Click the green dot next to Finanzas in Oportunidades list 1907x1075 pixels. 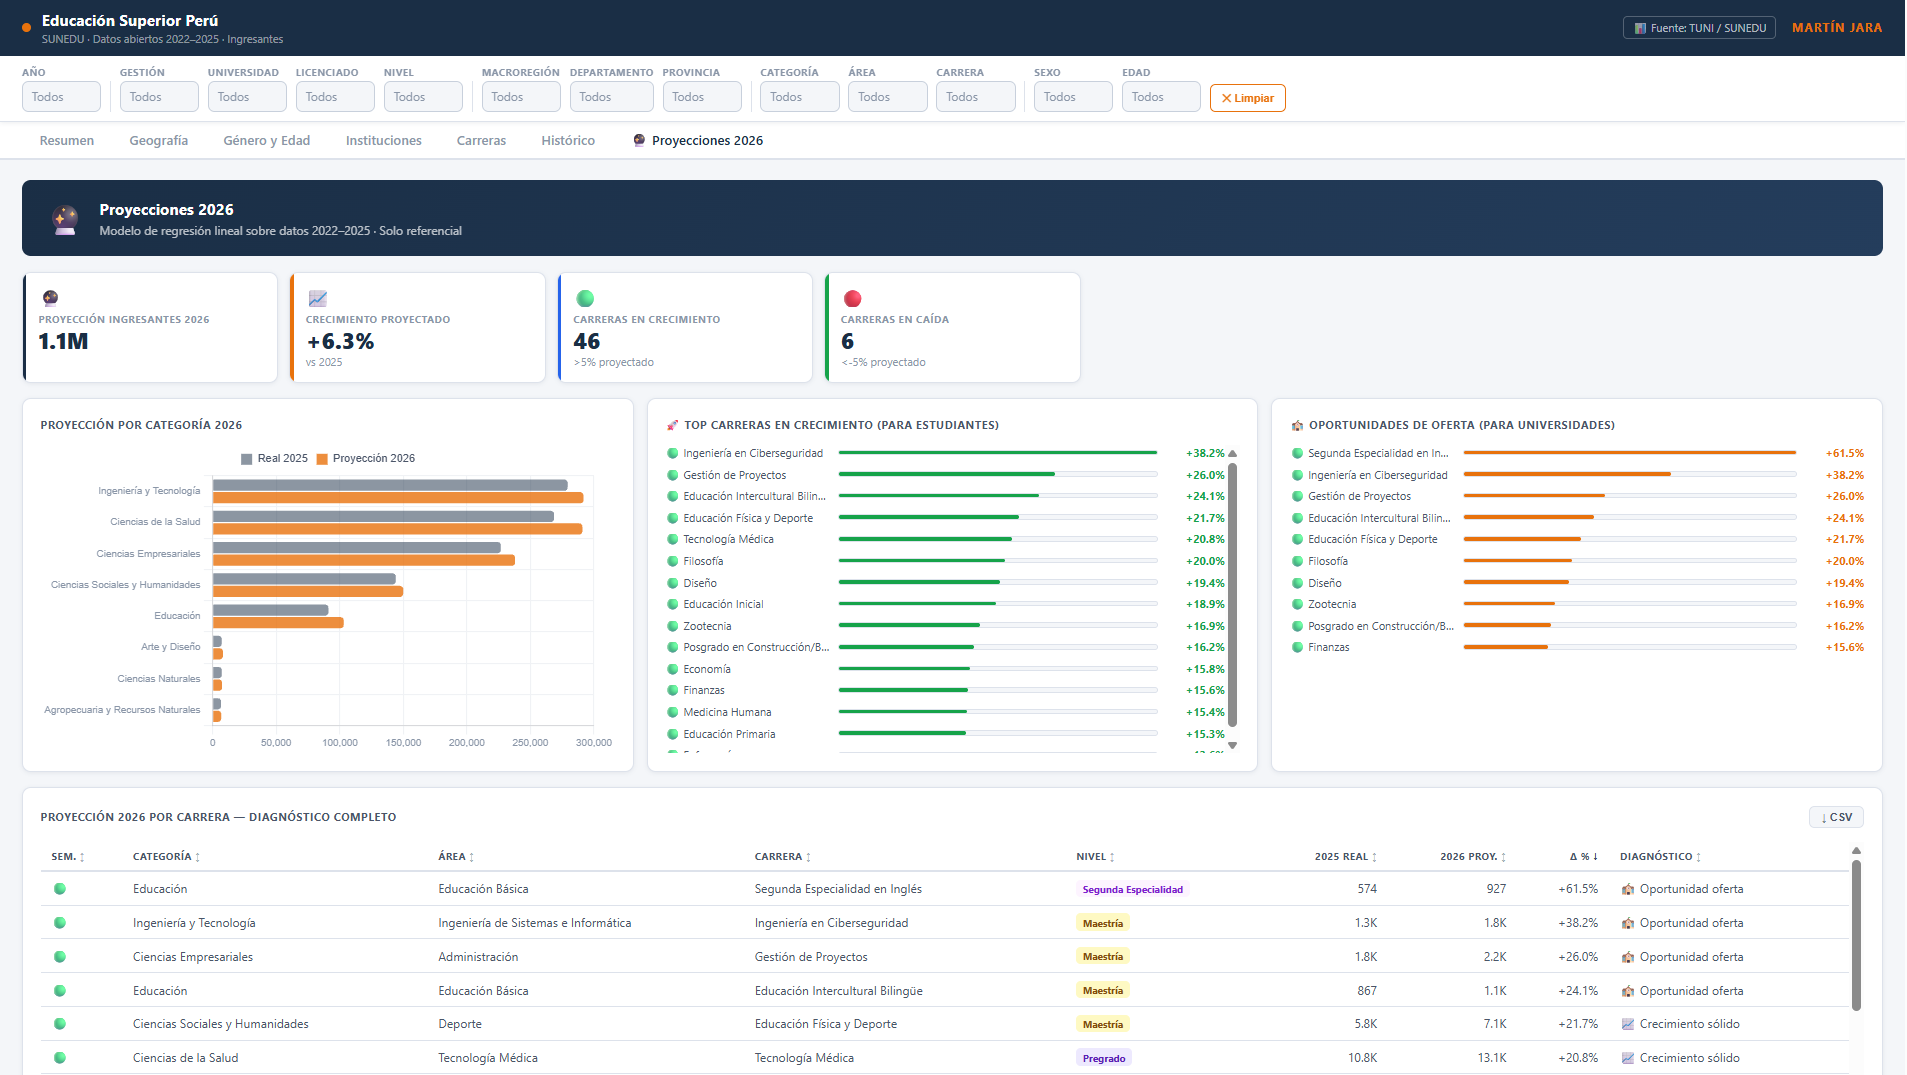click(1297, 647)
